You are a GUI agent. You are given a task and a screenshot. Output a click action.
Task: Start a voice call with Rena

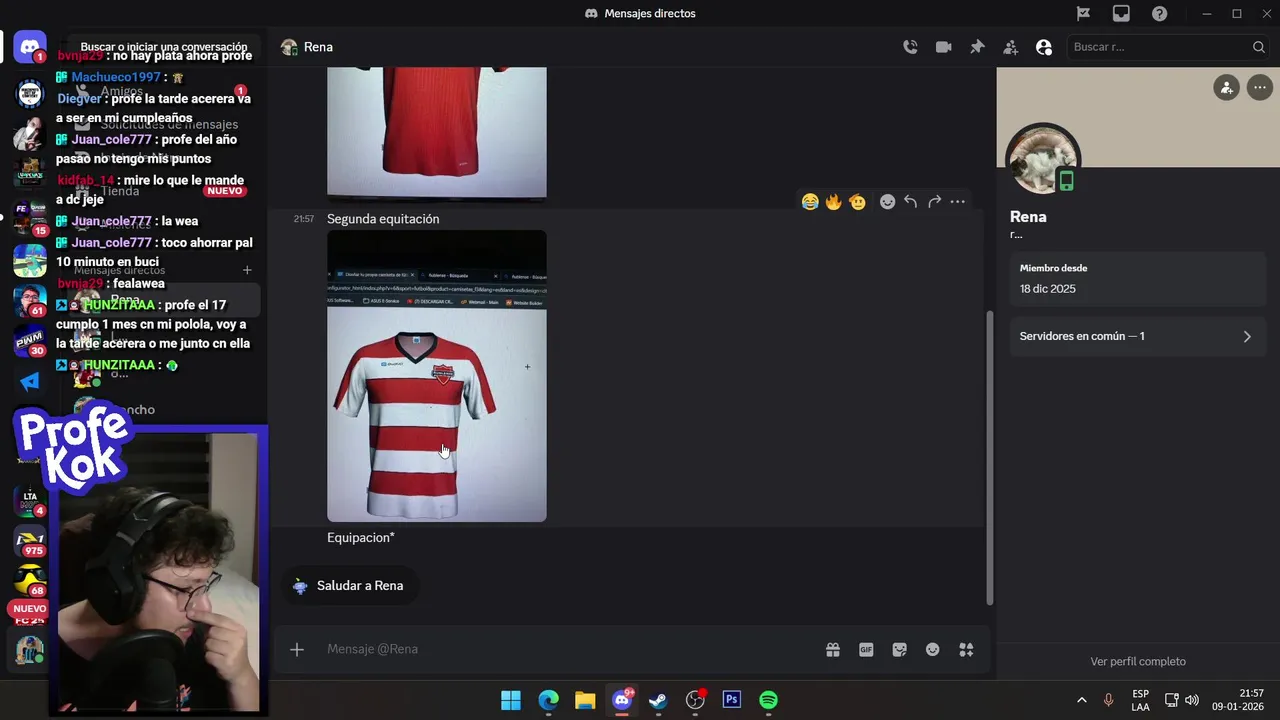tap(910, 47)
